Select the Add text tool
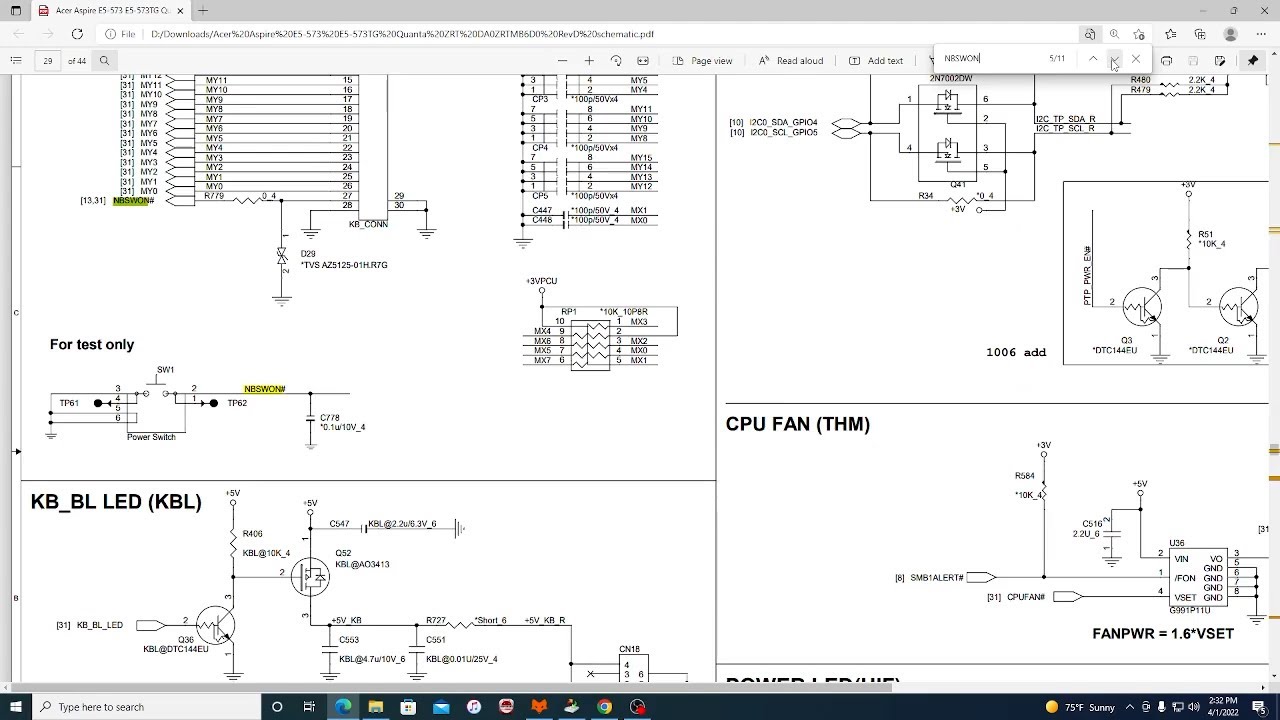 tap(876, 61)
